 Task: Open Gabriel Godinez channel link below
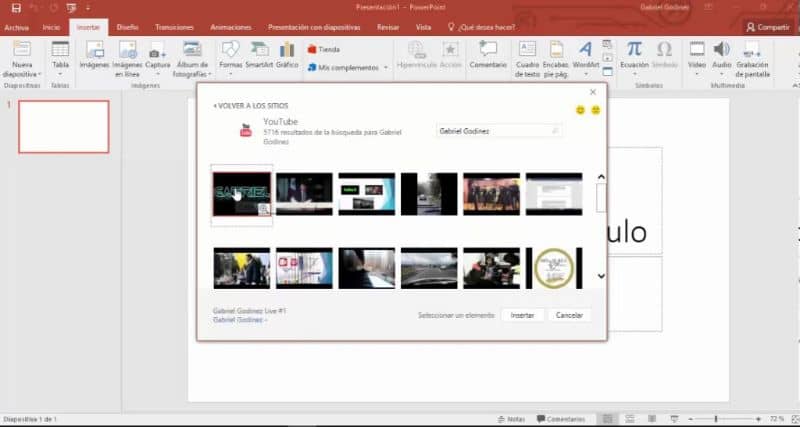pyautogui.click(x=240, y=320)
